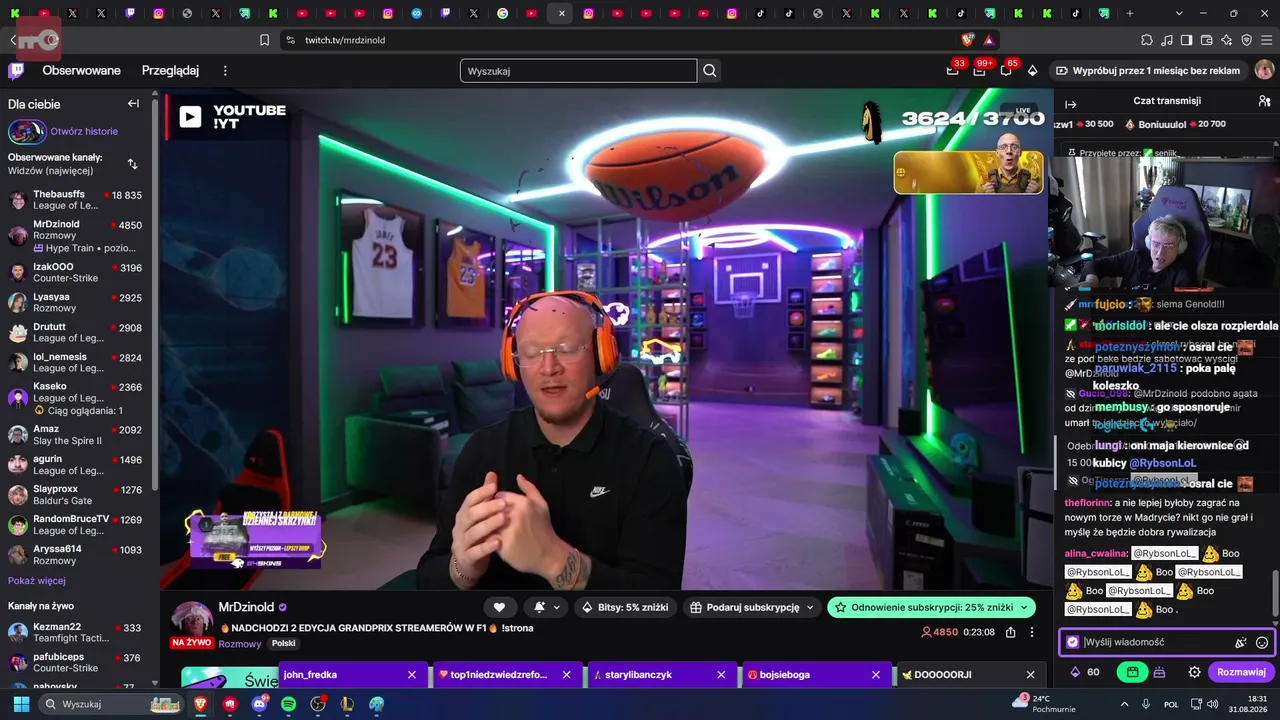Open Kaseko channel in sidebar
1280x720 pixels.
[75, 398]
